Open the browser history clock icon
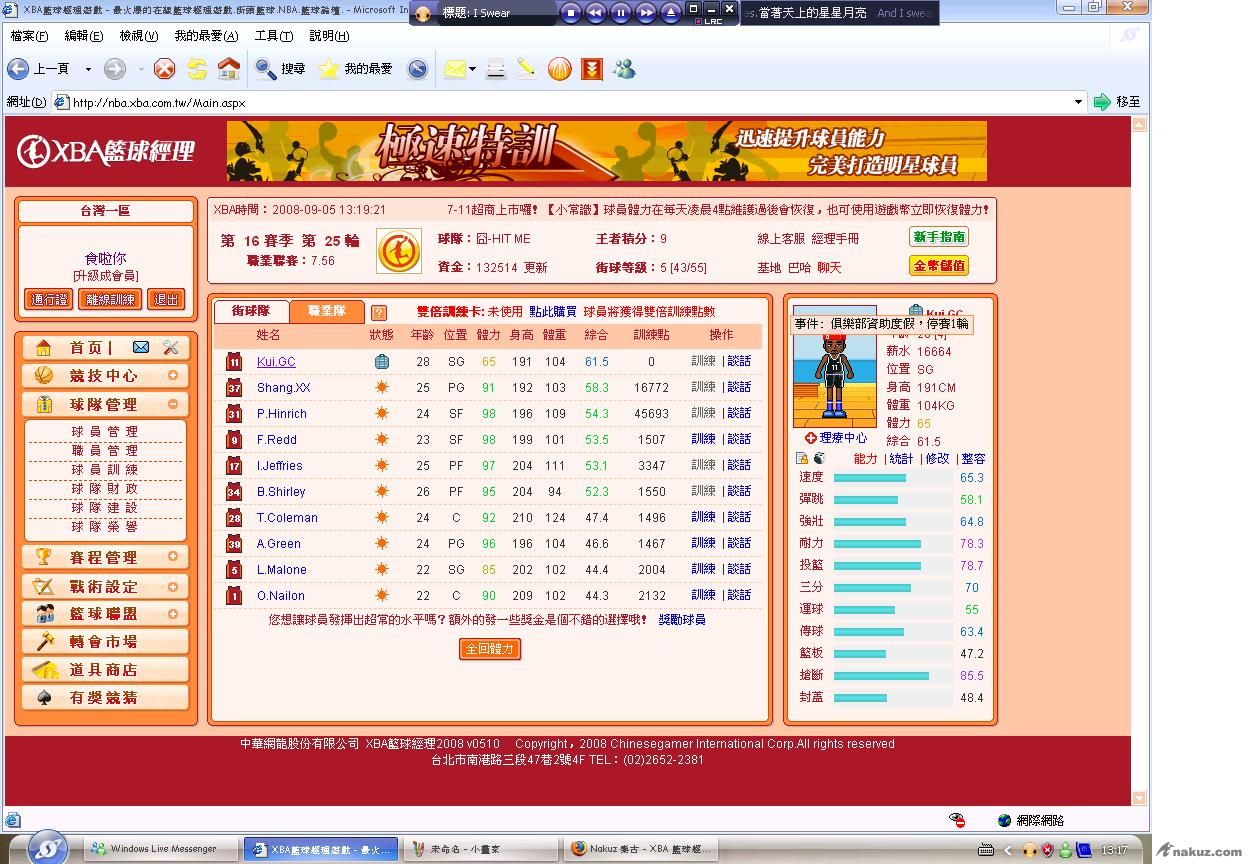The height and width of the screenshot is (864, 1250). click(417, 69)
